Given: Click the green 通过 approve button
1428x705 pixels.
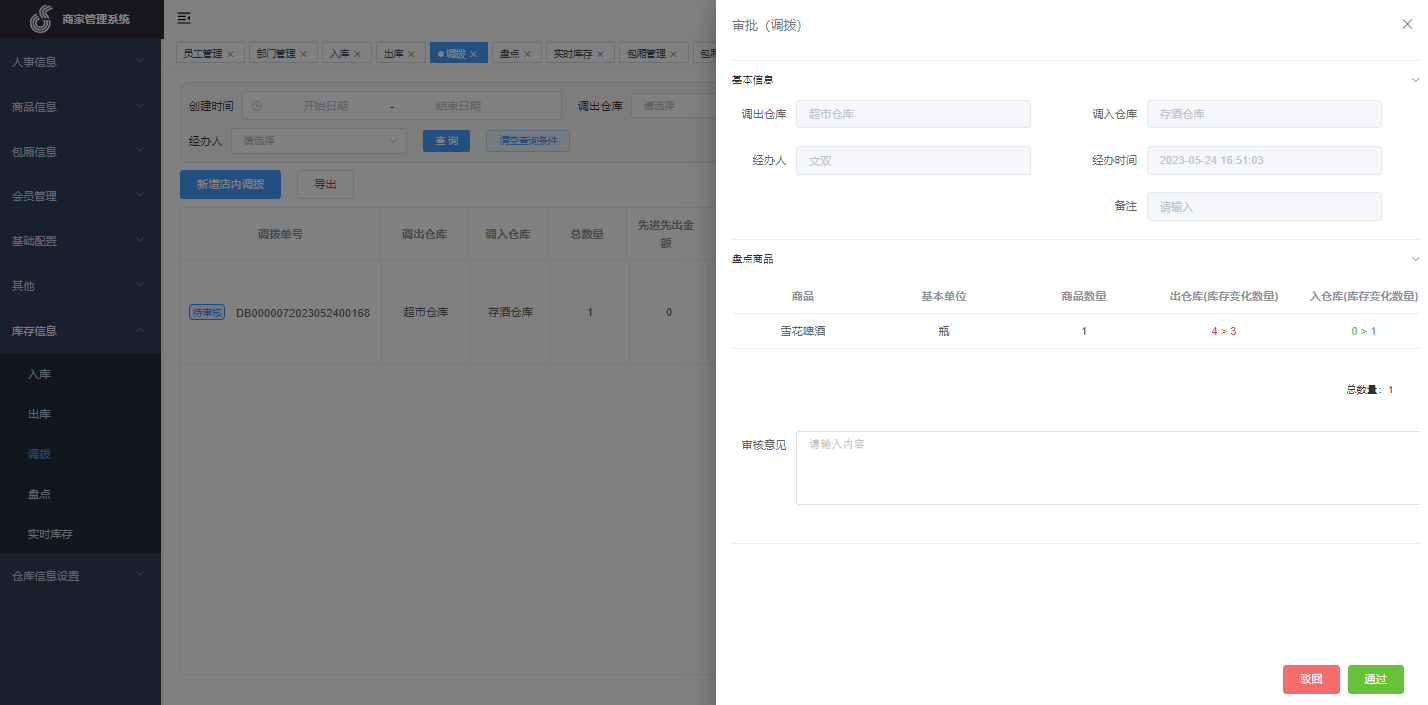Looking at the screenshot, I should click(1375, 680).
